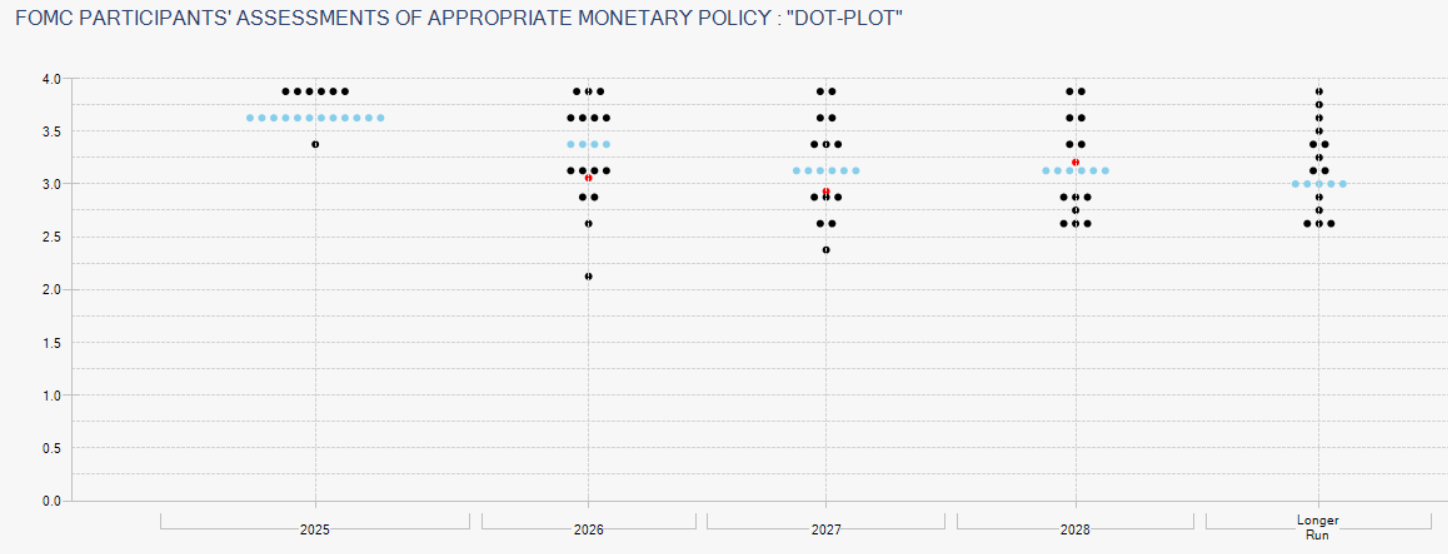This screenshot has width=1448, height=554.
Task: Select the single 2026 dot at 2.625 level
Action: [x=588, y=223]
